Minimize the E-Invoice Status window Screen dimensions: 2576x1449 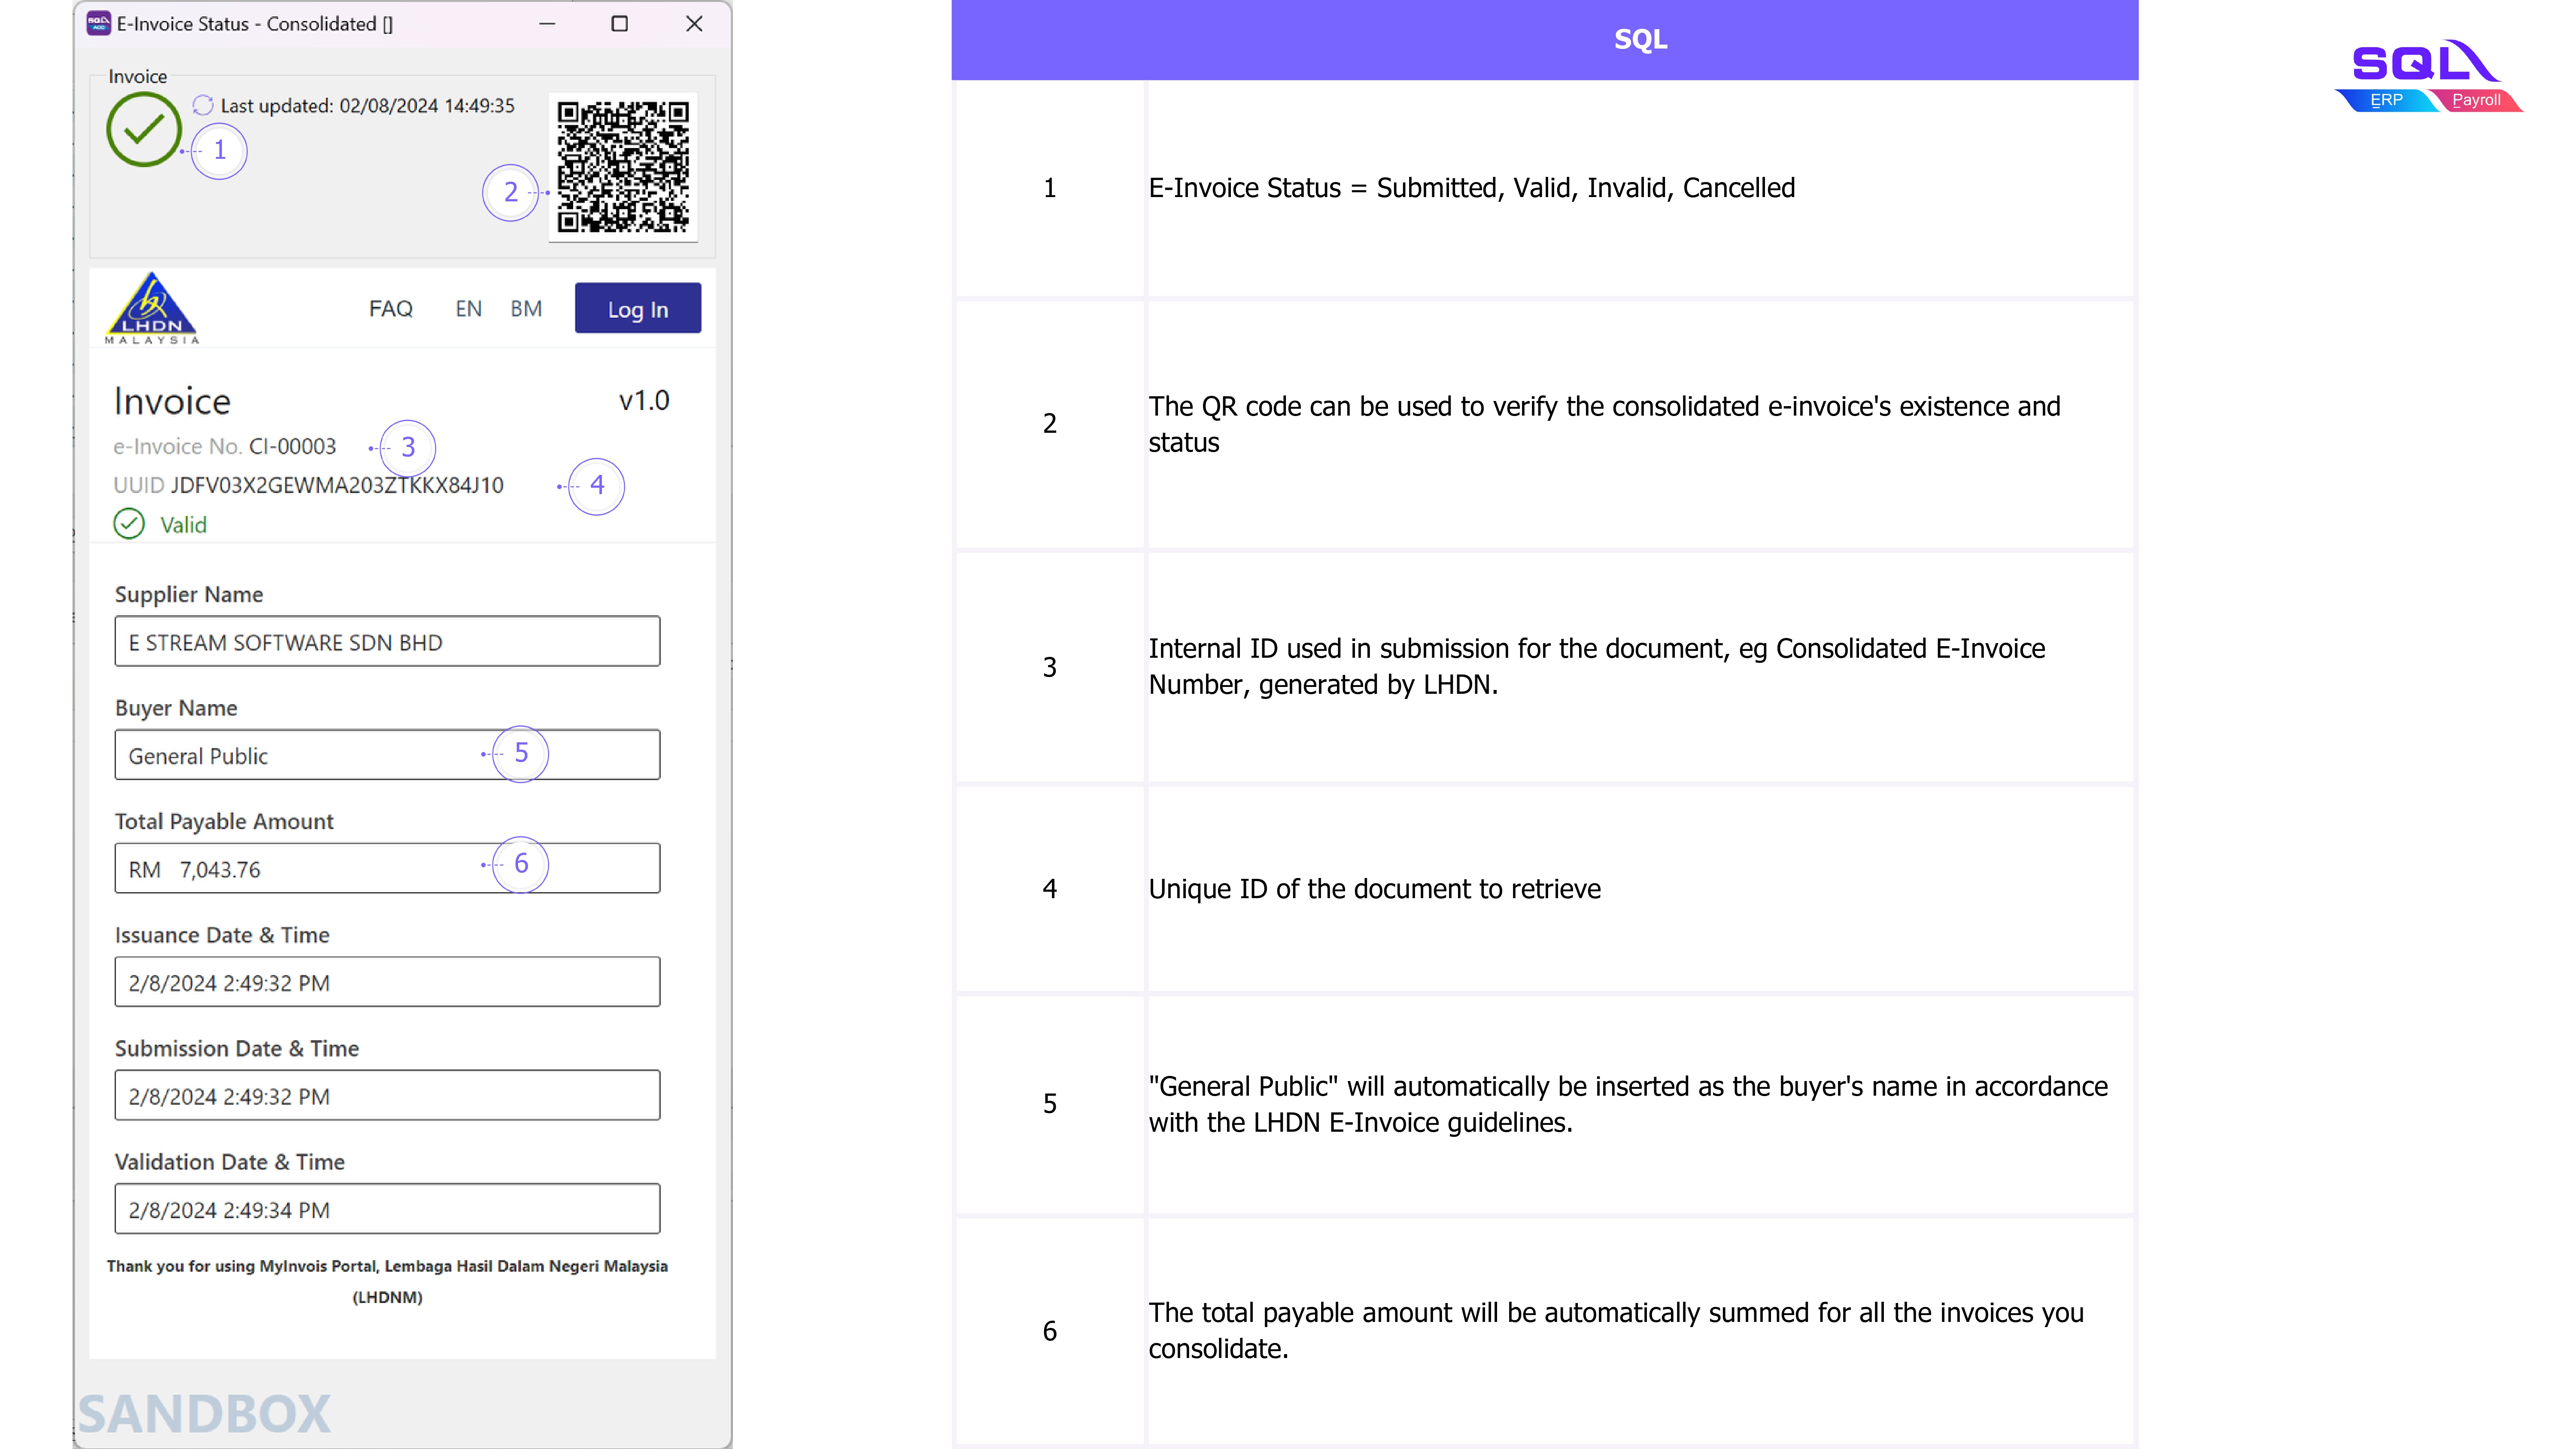[547, 23]
